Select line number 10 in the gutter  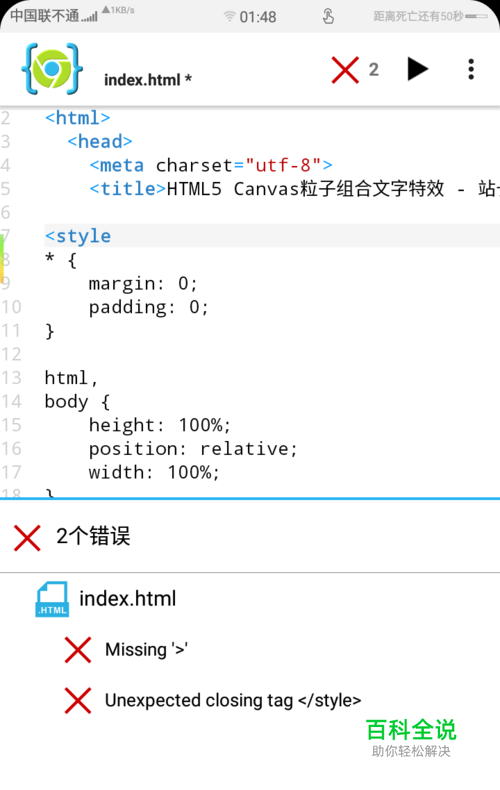click(x=11, y=307)
